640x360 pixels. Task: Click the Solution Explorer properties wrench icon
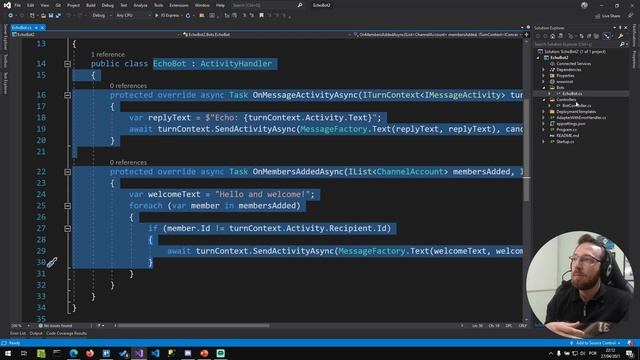pos(620,36)
